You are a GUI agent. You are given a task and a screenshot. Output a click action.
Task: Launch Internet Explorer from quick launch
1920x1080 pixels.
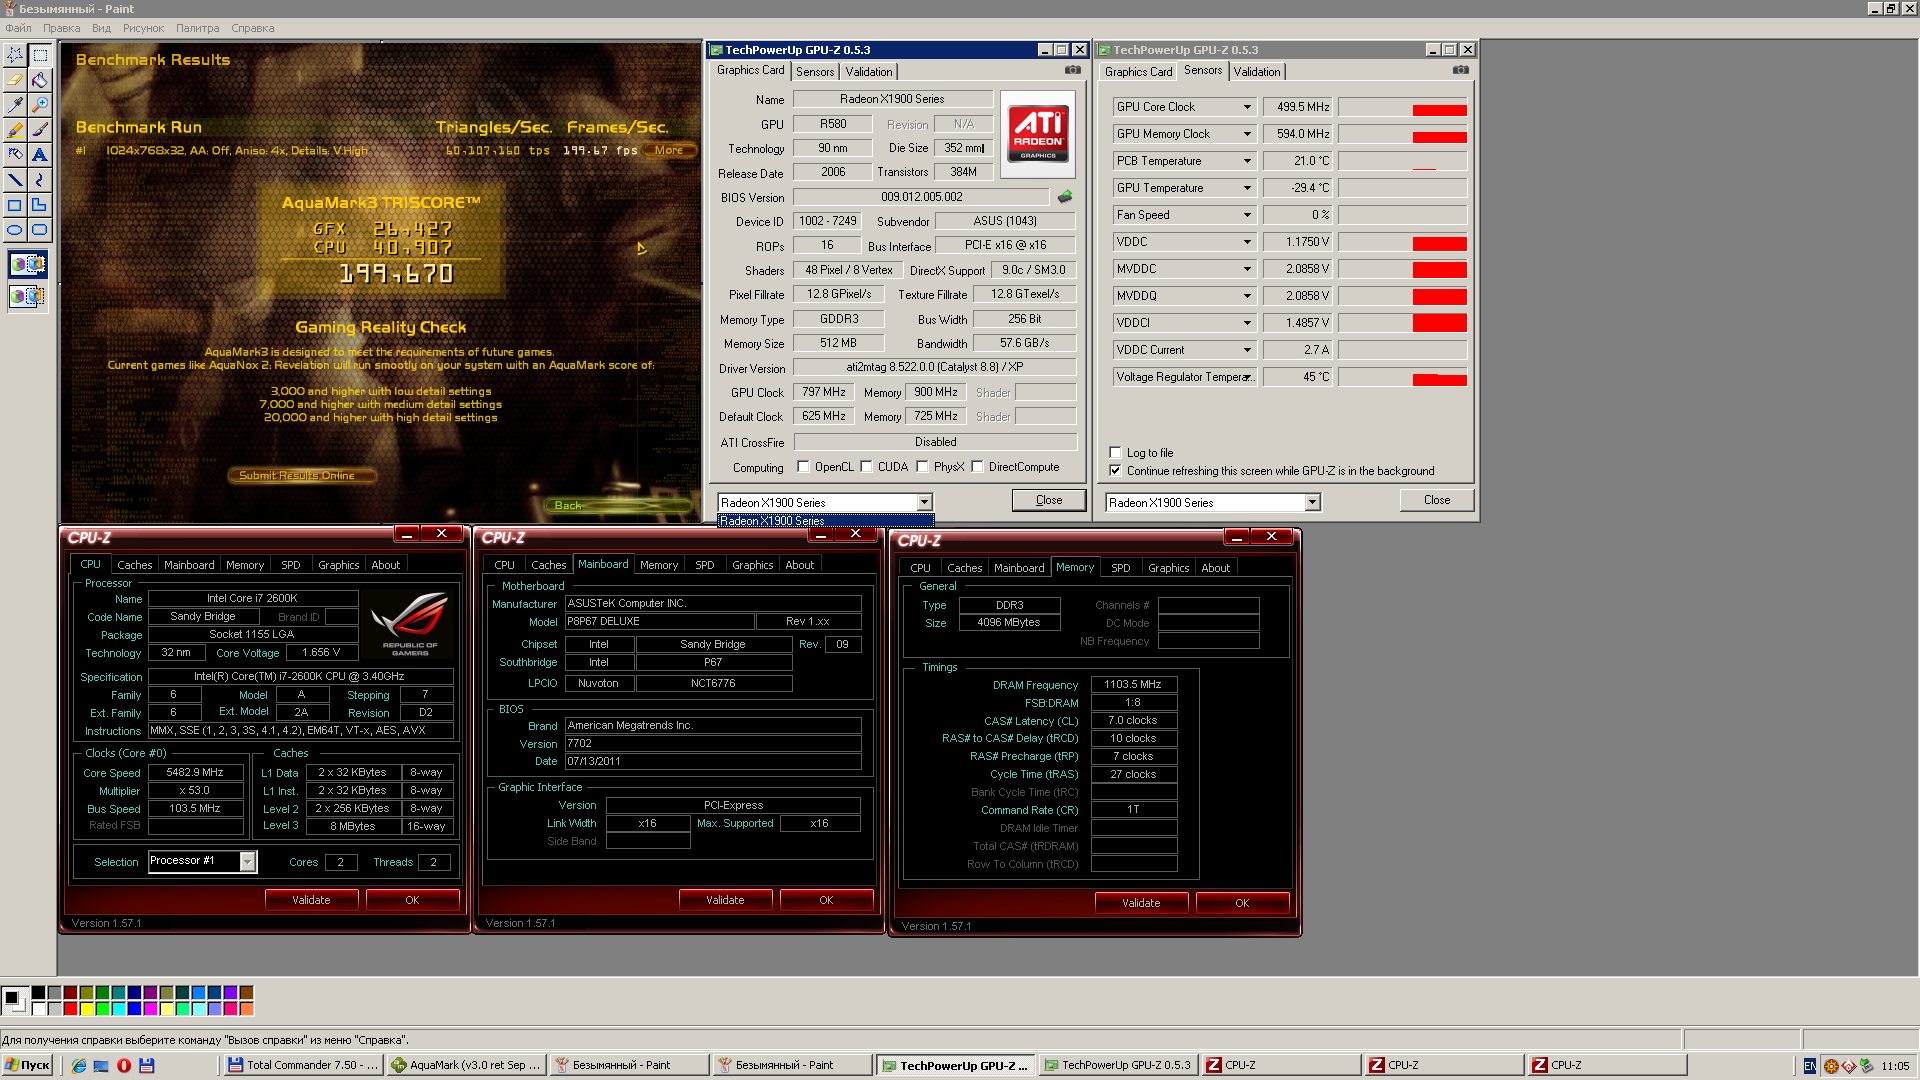tap(79, 1066)
